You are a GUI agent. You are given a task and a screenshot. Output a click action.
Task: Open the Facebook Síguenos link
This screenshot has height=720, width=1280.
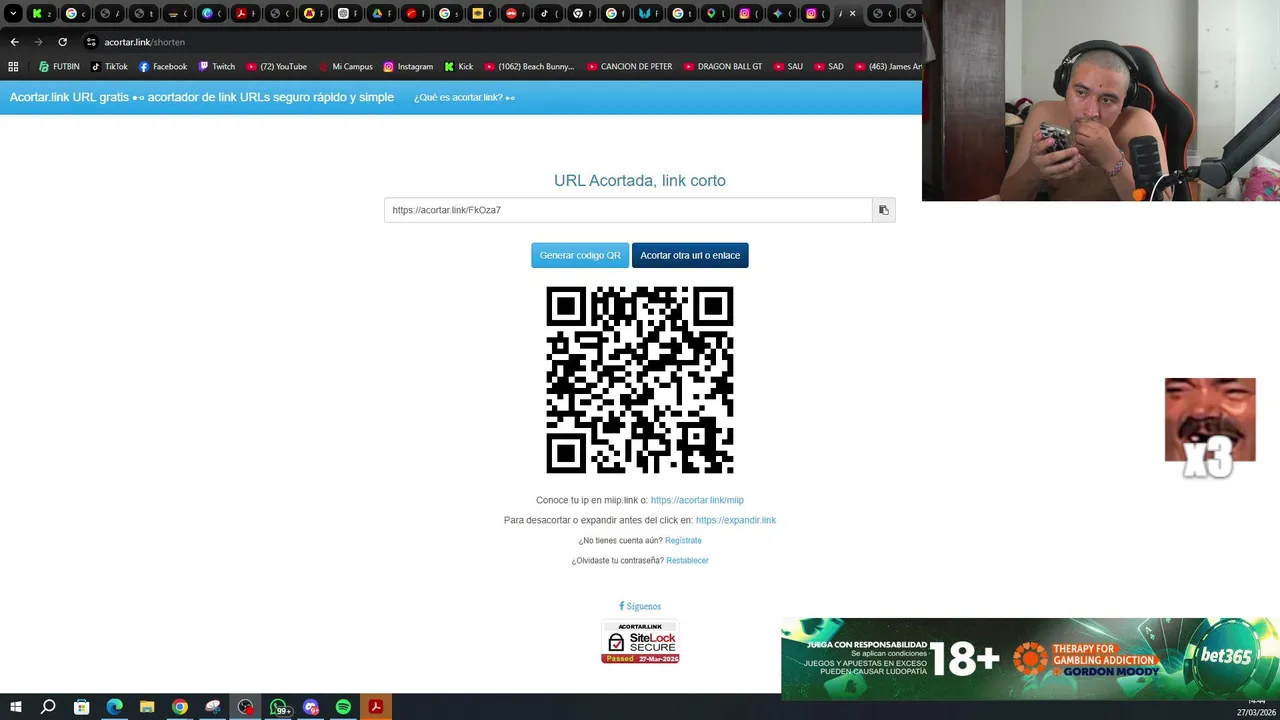pos(640,606)
